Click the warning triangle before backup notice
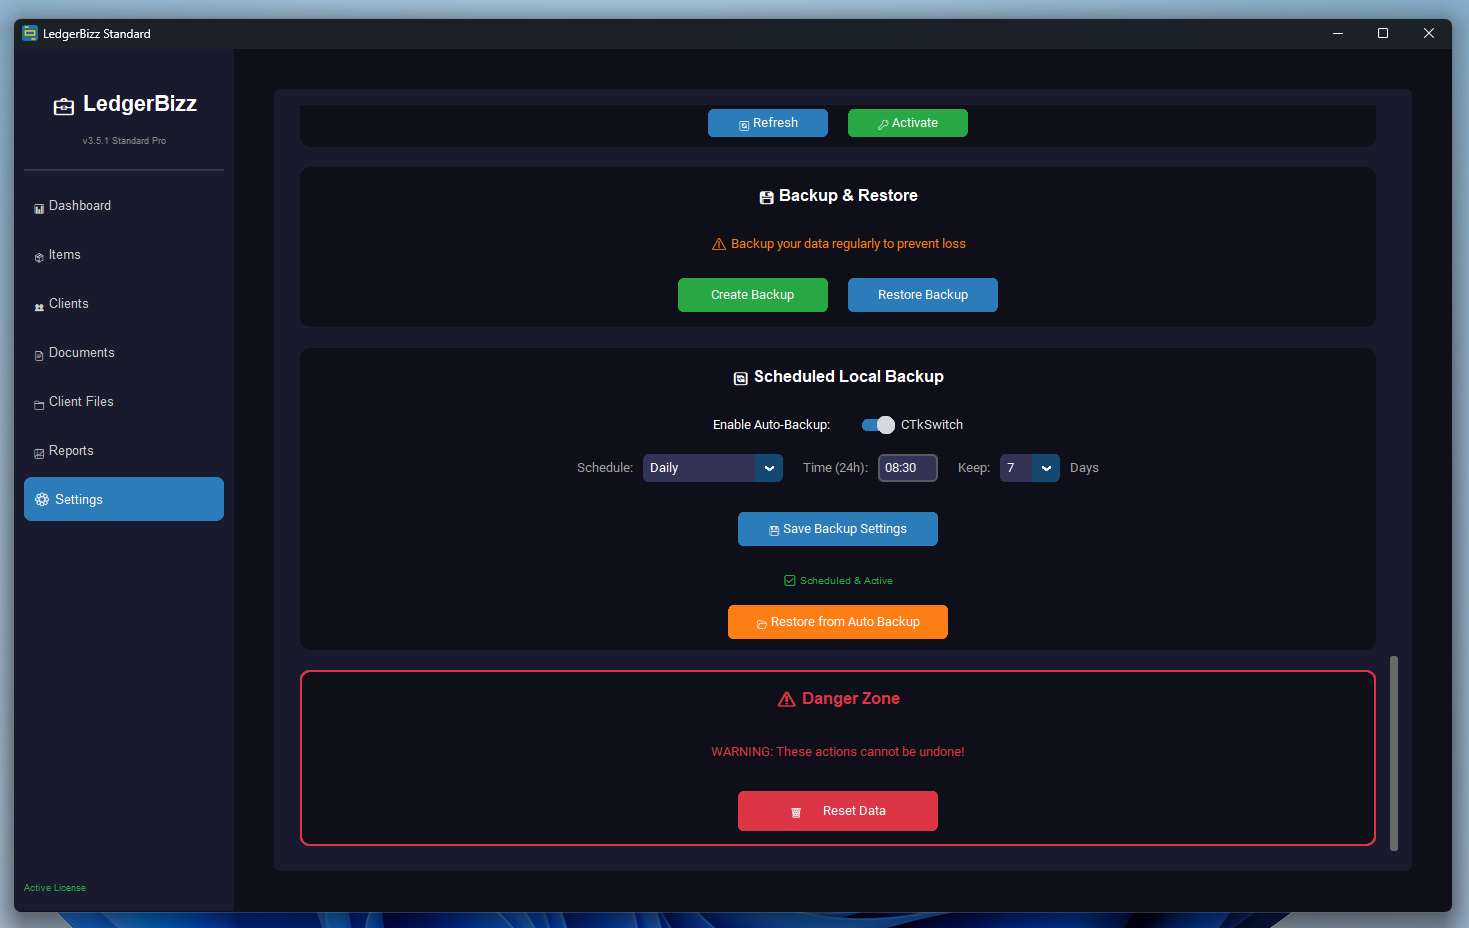 719,244
